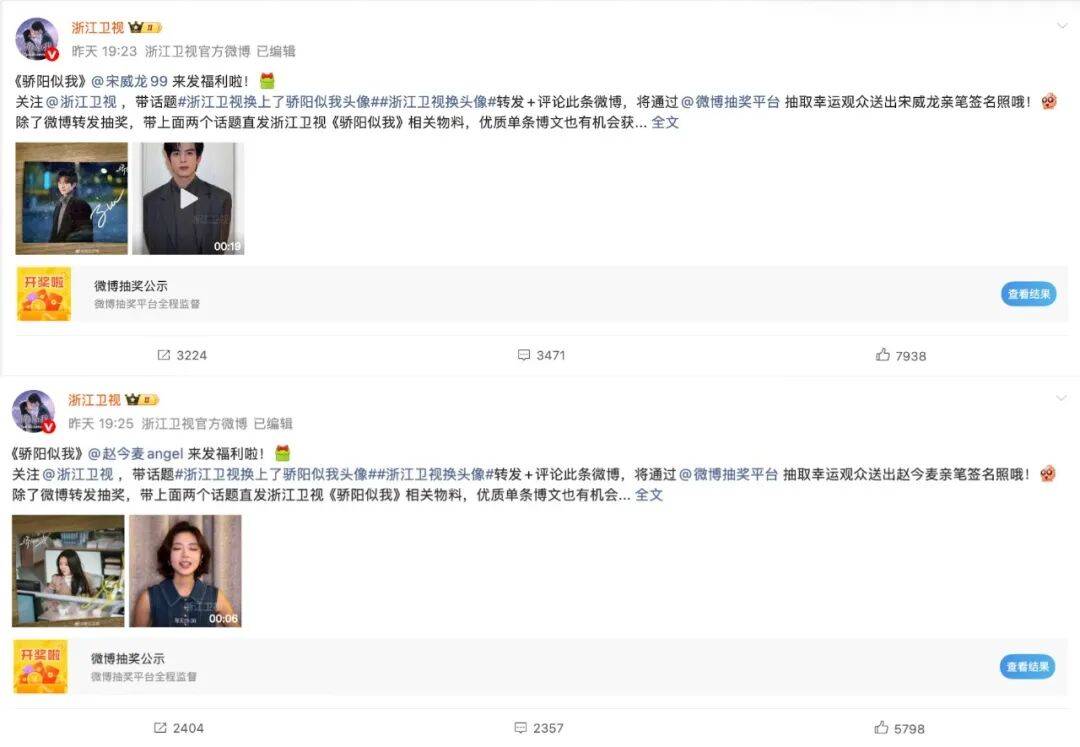Click 查看结果 button in first post
This screenshot has width=1080, height=747.
[x=1028, y=294]
